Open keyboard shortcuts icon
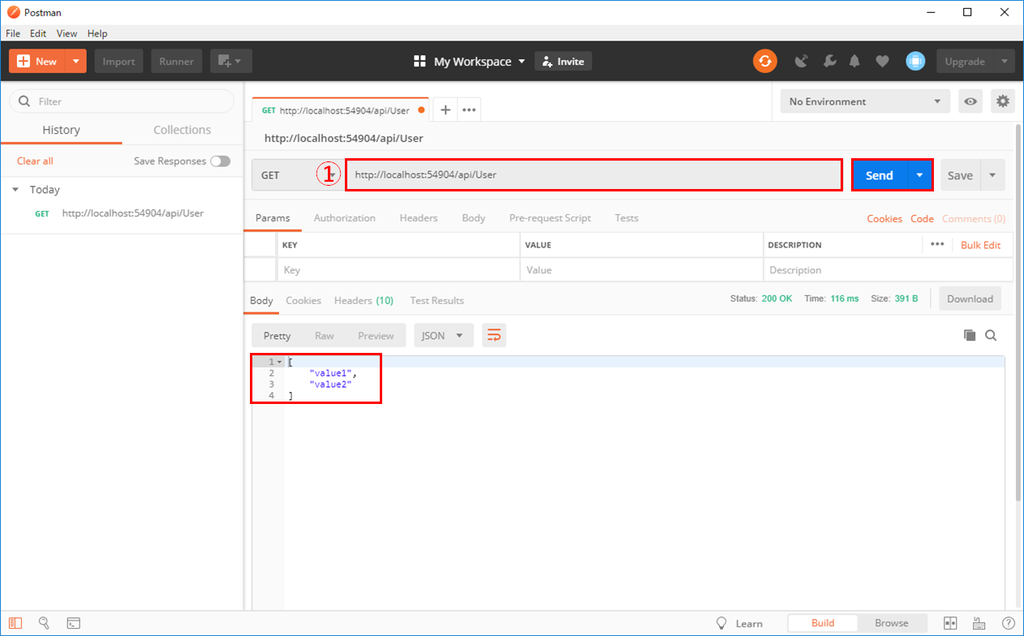The height and width of the screenshot is (636, 1024). (980, 623)
